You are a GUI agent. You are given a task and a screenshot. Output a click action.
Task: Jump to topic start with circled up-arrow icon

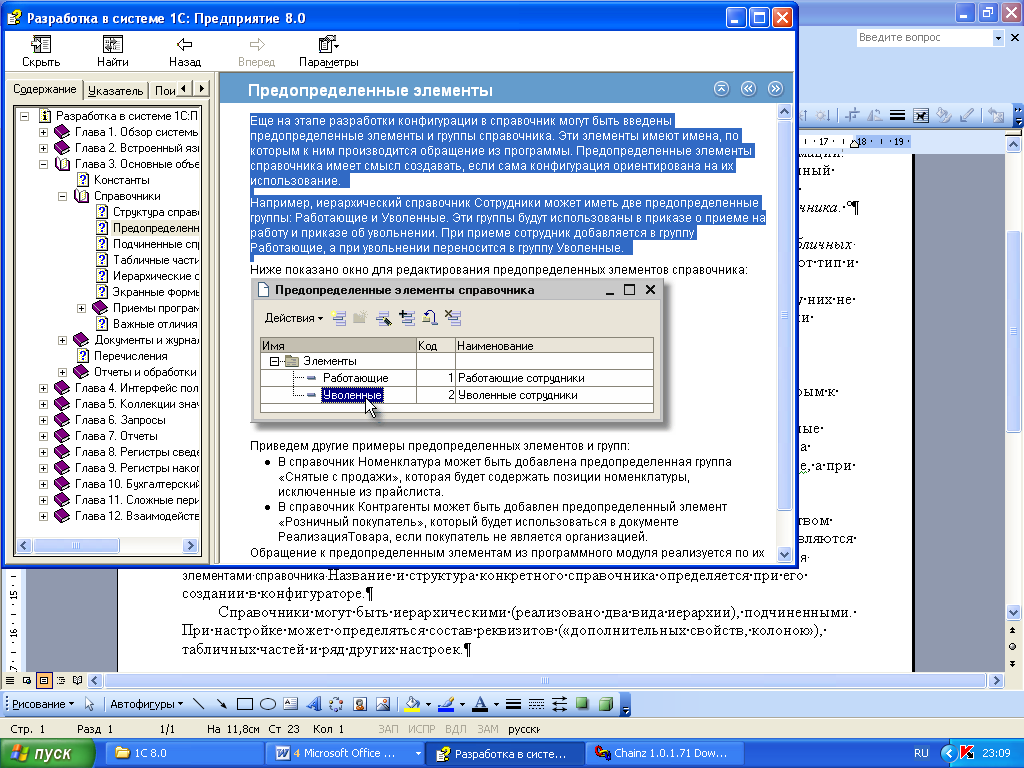tap(721, 89)
